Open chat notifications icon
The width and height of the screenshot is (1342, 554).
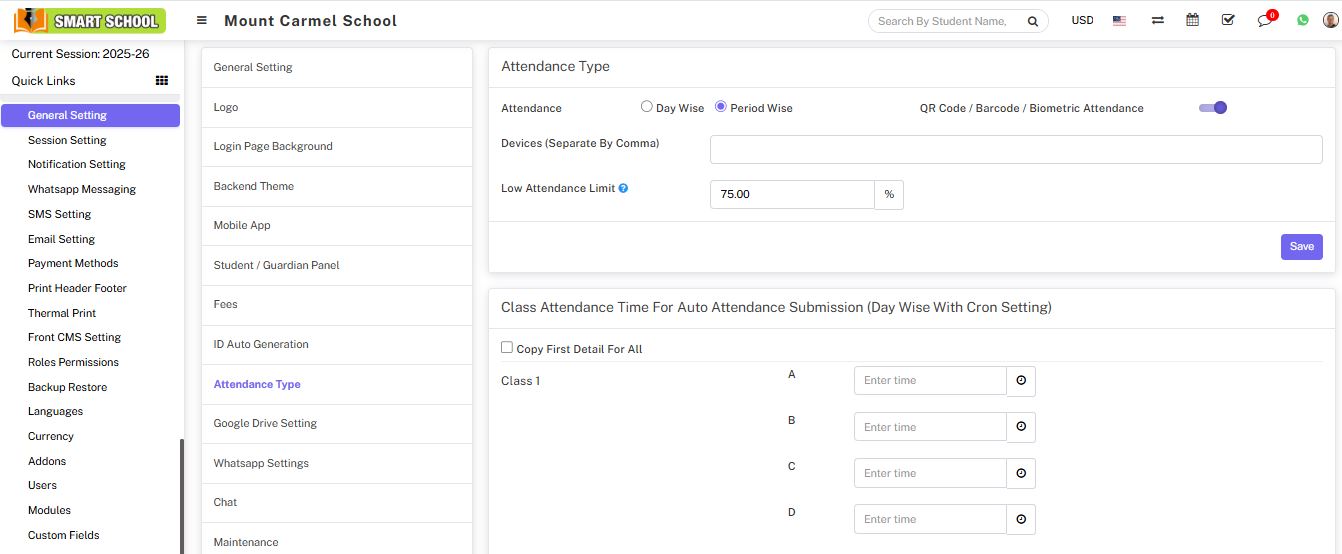pos(1265,20)
